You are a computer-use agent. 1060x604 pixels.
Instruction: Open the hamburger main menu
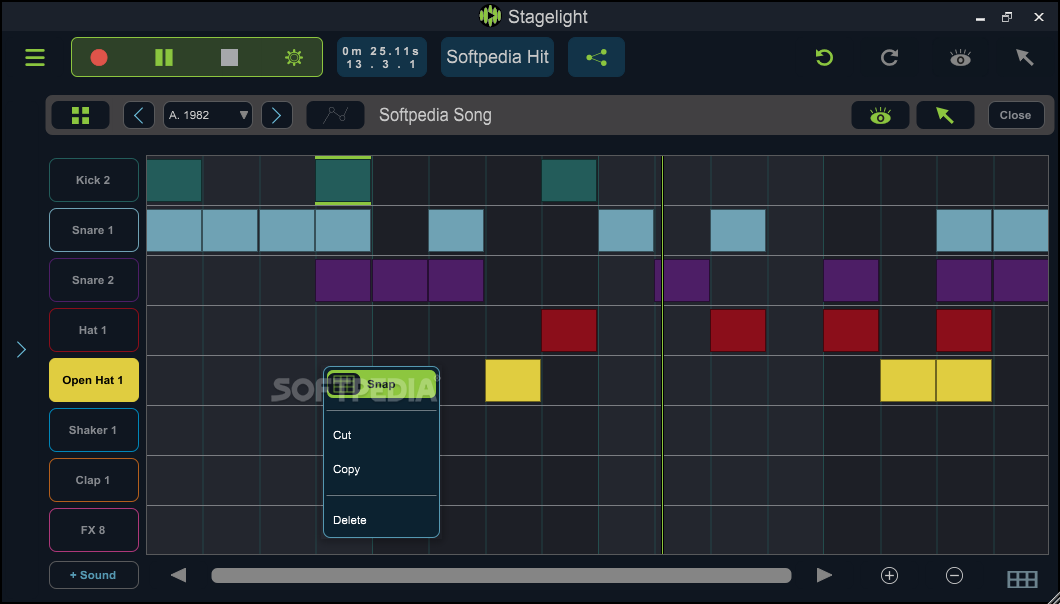[x=35, y=57]
